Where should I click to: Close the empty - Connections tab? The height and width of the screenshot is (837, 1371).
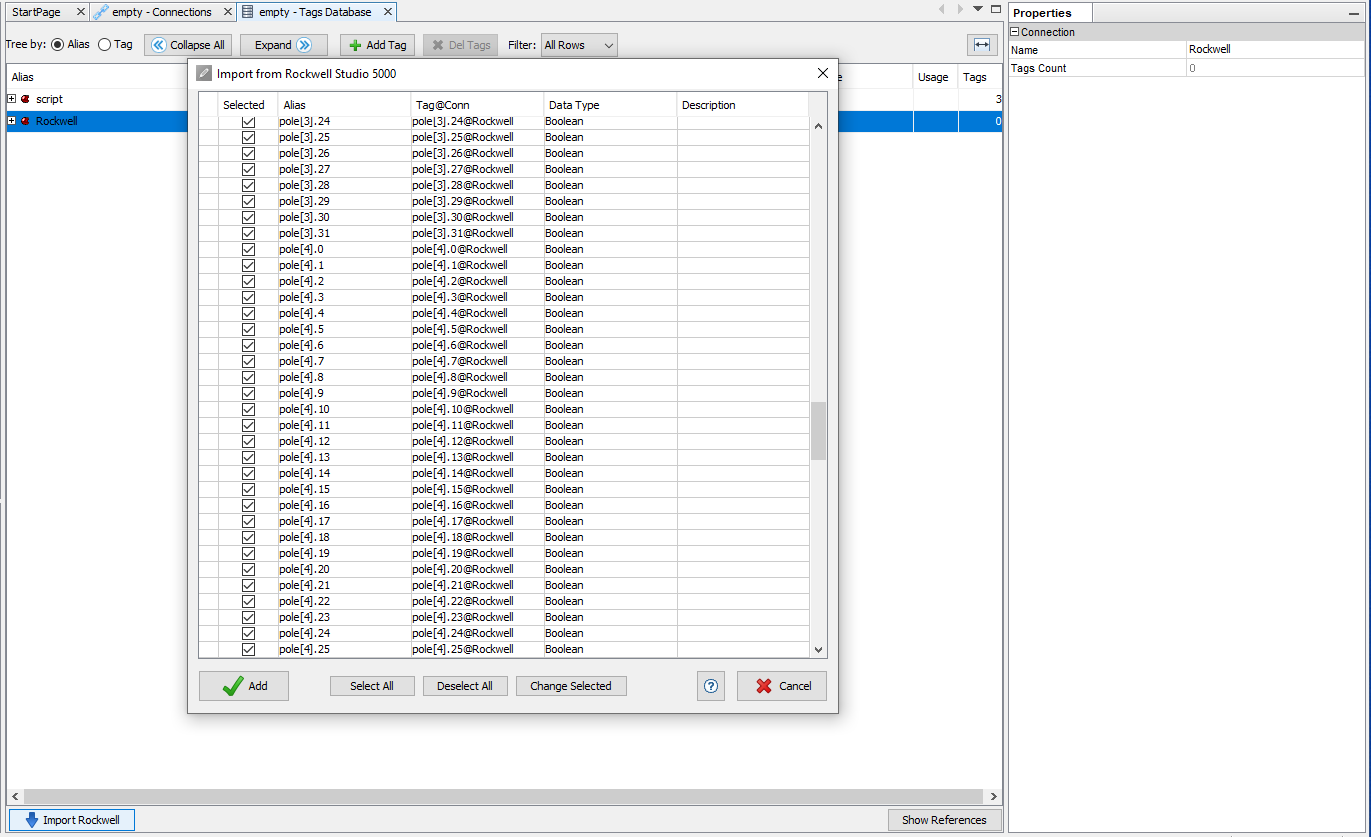[228, 12]
